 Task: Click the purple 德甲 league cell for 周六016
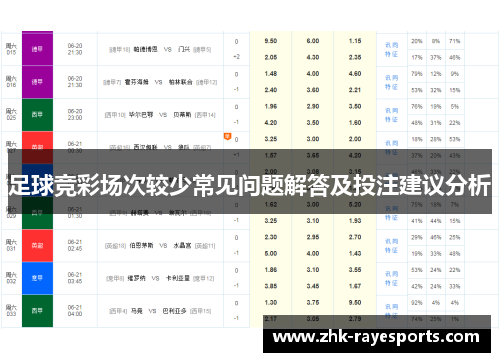tap(37, 82)
